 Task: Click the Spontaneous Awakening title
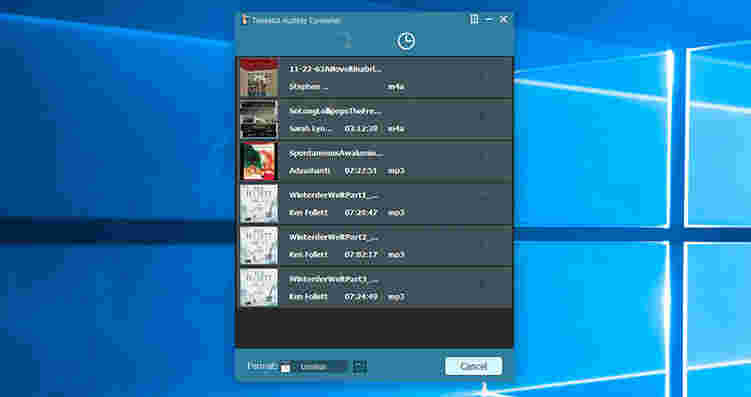coord(336,154)
